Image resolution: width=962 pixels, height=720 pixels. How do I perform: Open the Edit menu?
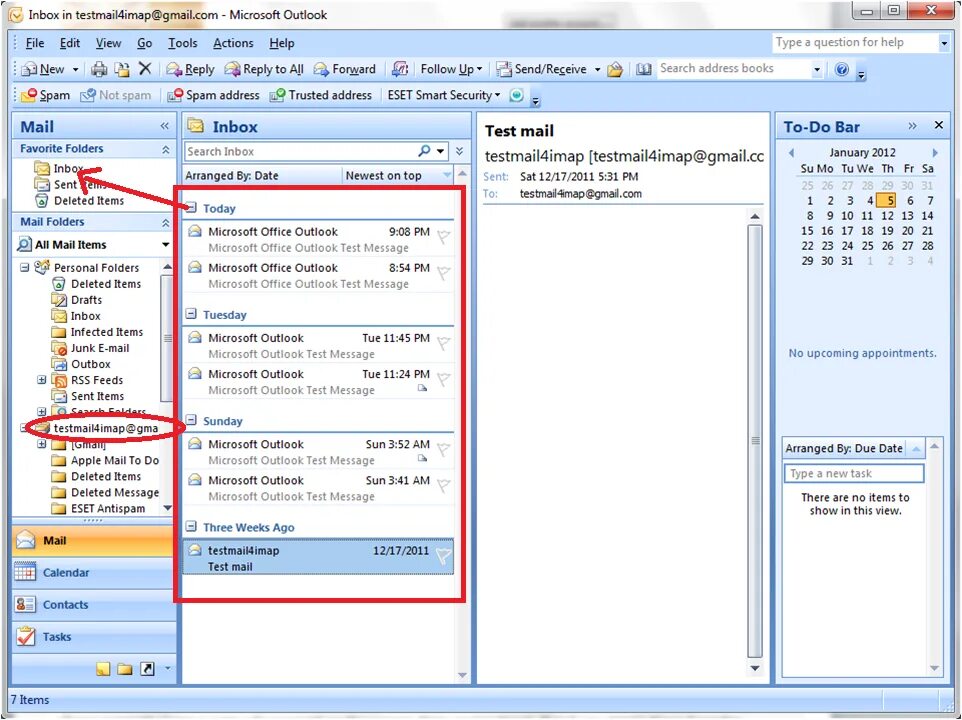click(70, 43)
